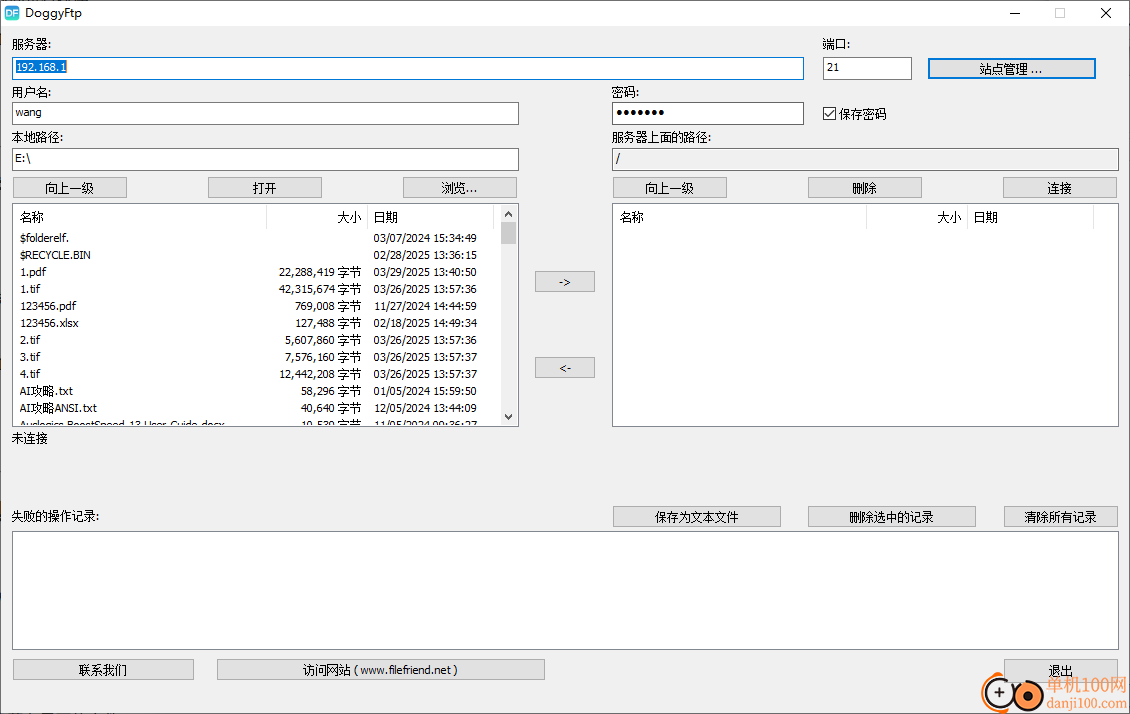Click inside the failed operations log box
The height and width of the screenshot is (714, 1130).
point(565,590)
